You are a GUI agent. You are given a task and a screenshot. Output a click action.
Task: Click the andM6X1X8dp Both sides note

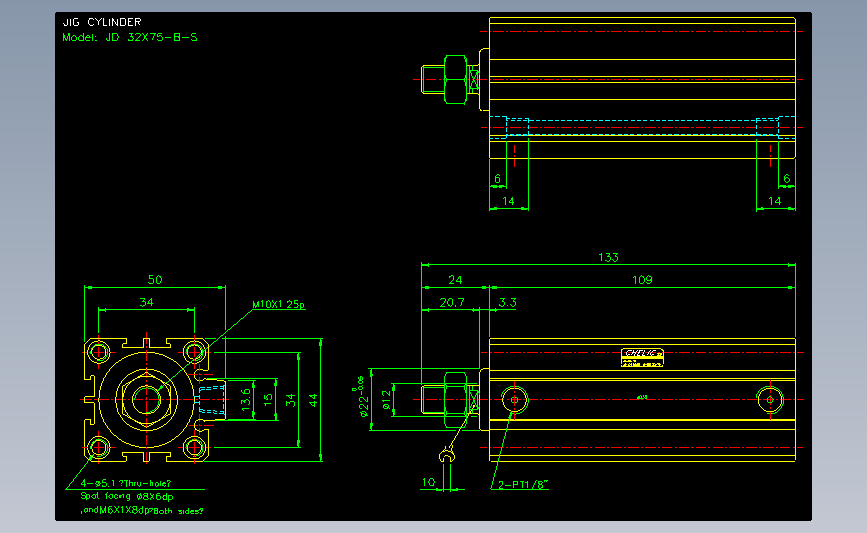click(x=142, y=510)
